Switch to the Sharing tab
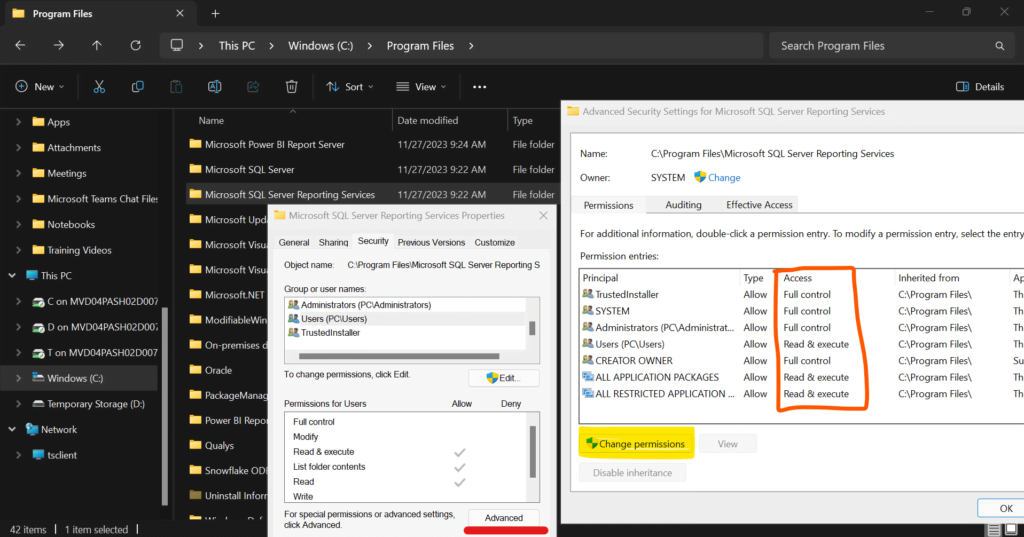 [333, 242]
